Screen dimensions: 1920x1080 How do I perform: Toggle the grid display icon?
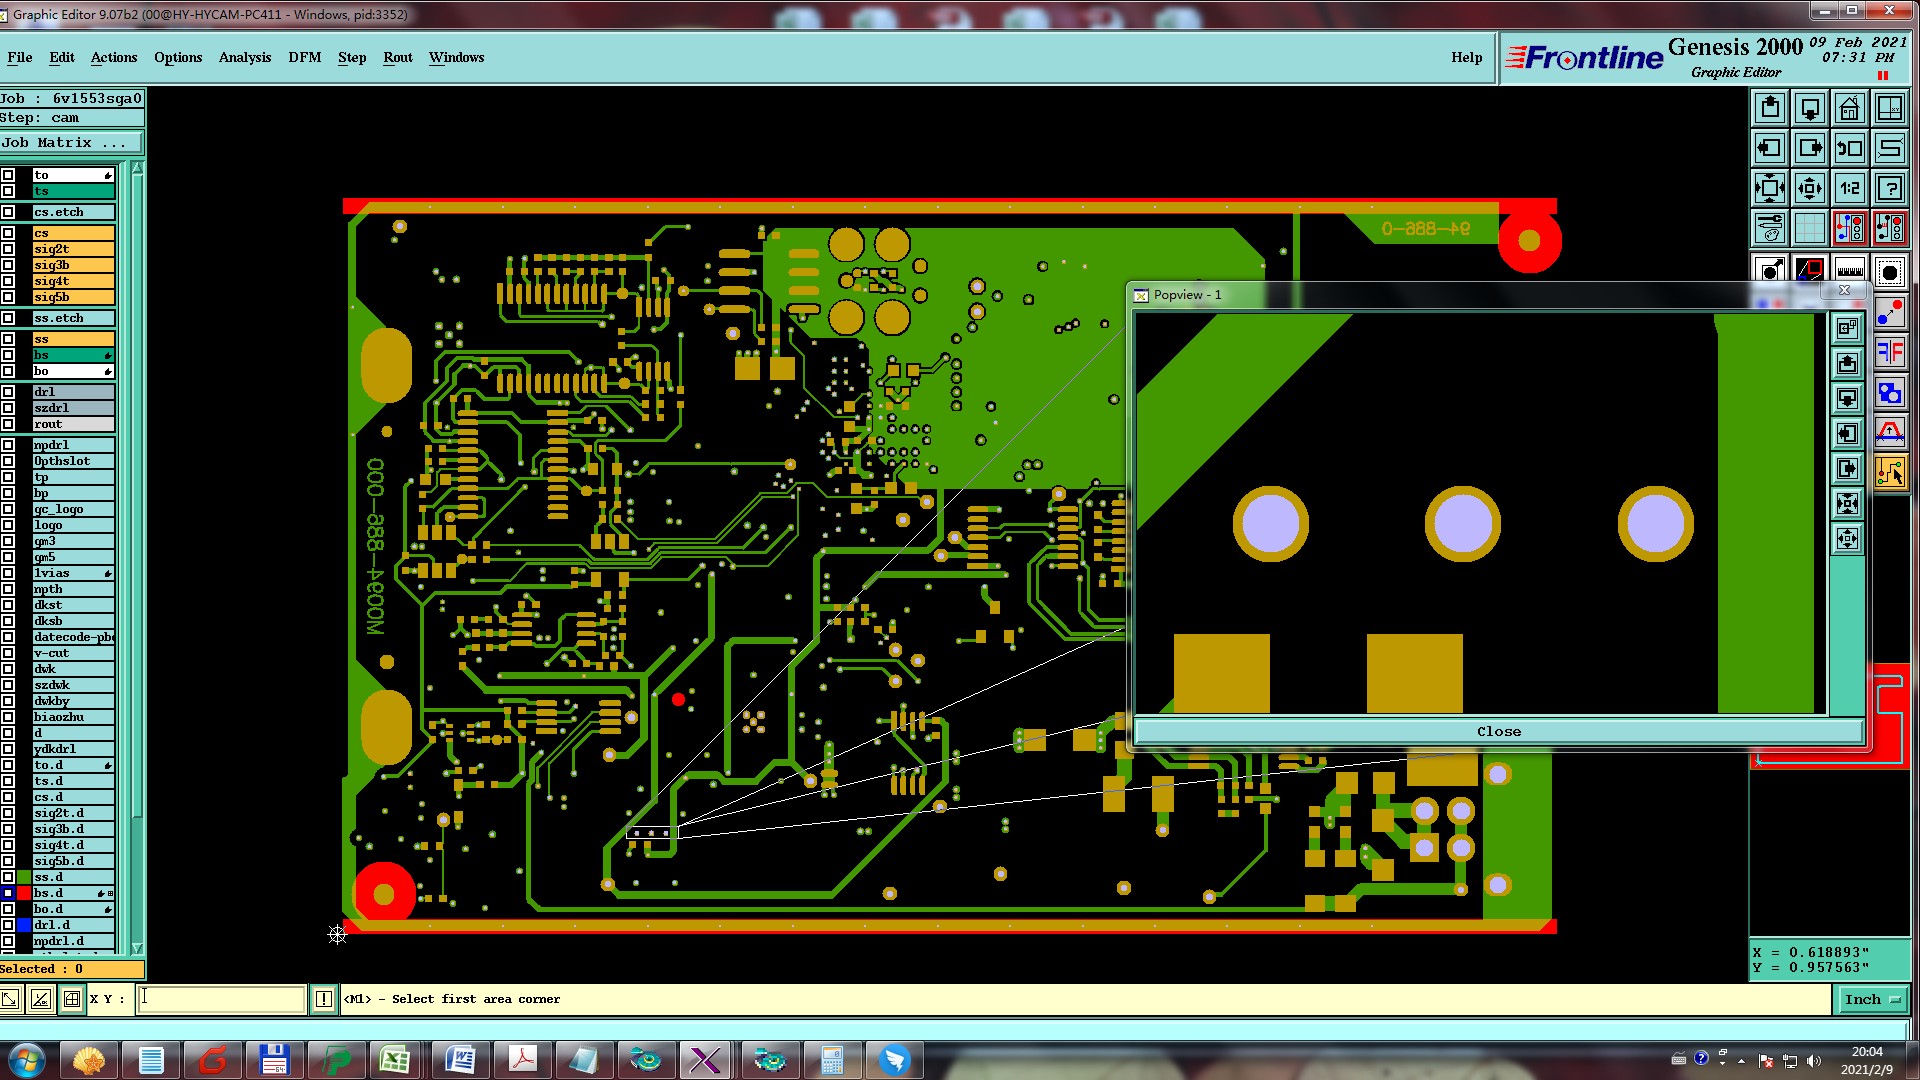[1809, 228]
